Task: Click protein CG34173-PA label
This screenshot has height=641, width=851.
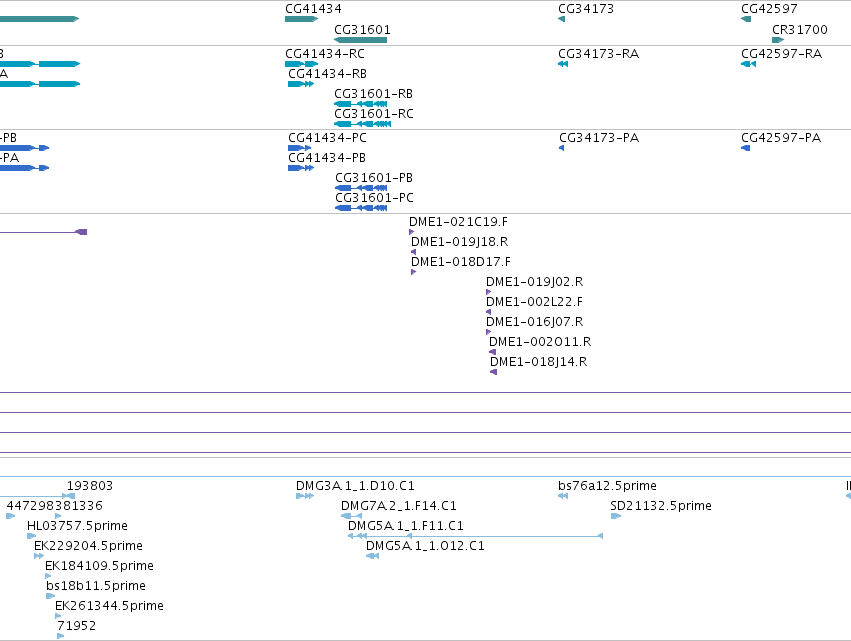Action: pos(599,138)
